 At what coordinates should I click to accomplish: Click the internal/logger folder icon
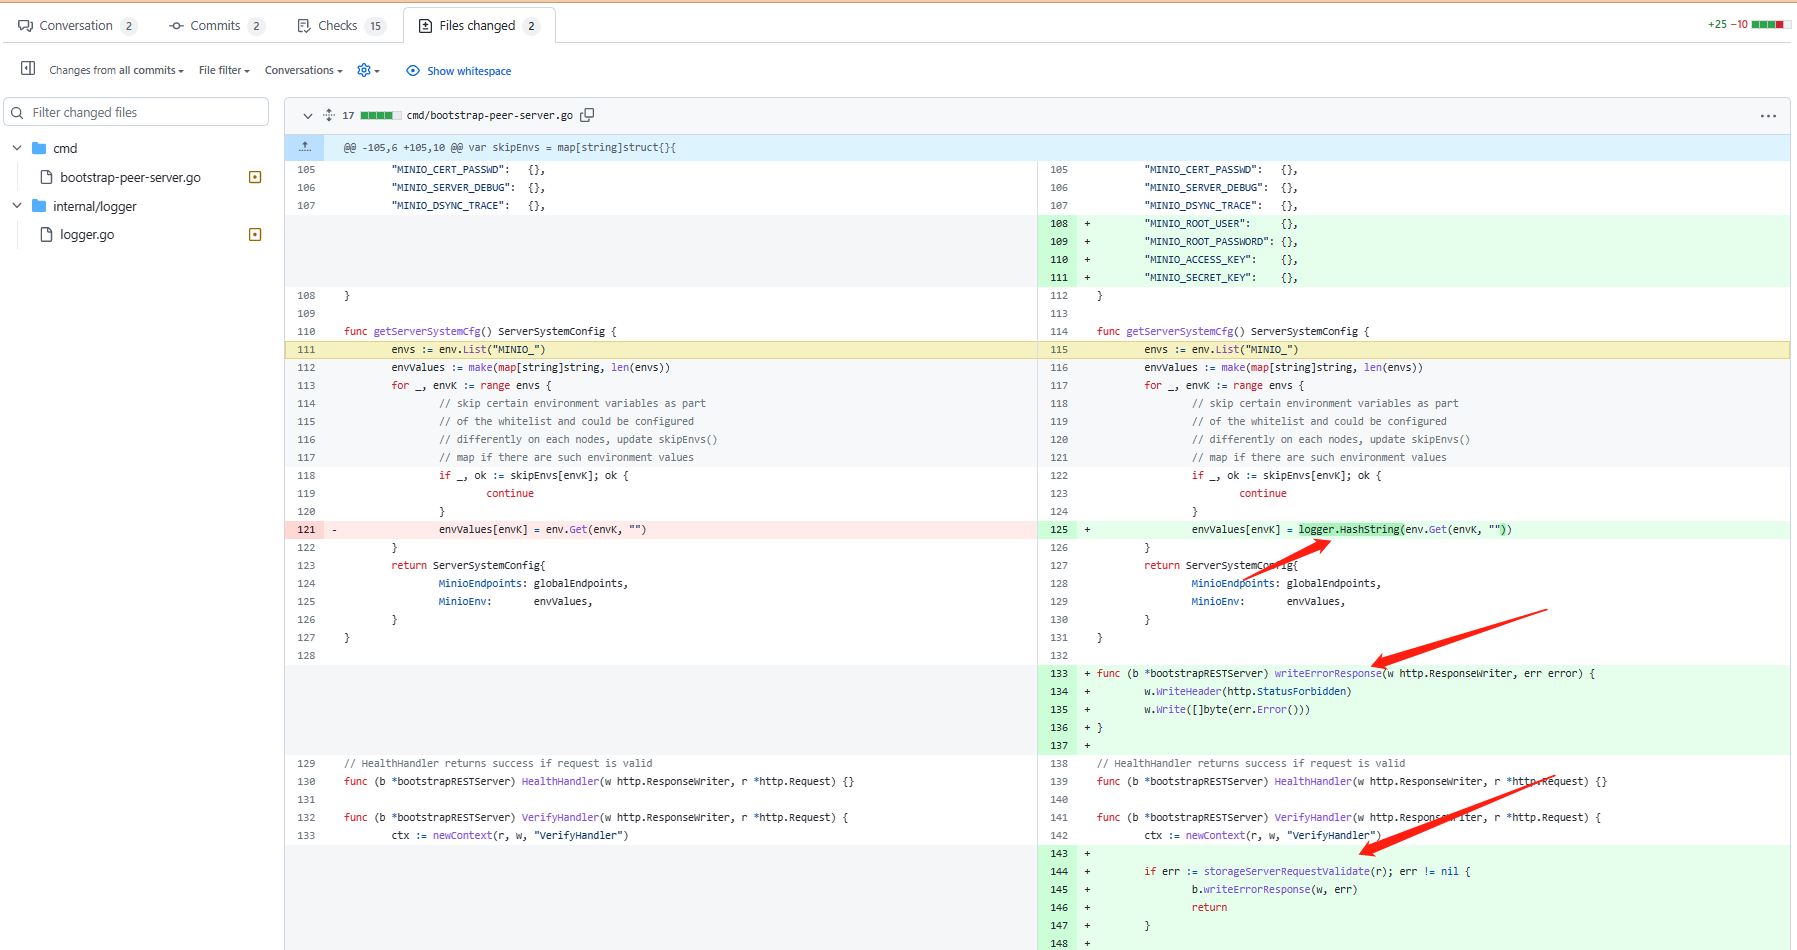[x=39, y=206]
